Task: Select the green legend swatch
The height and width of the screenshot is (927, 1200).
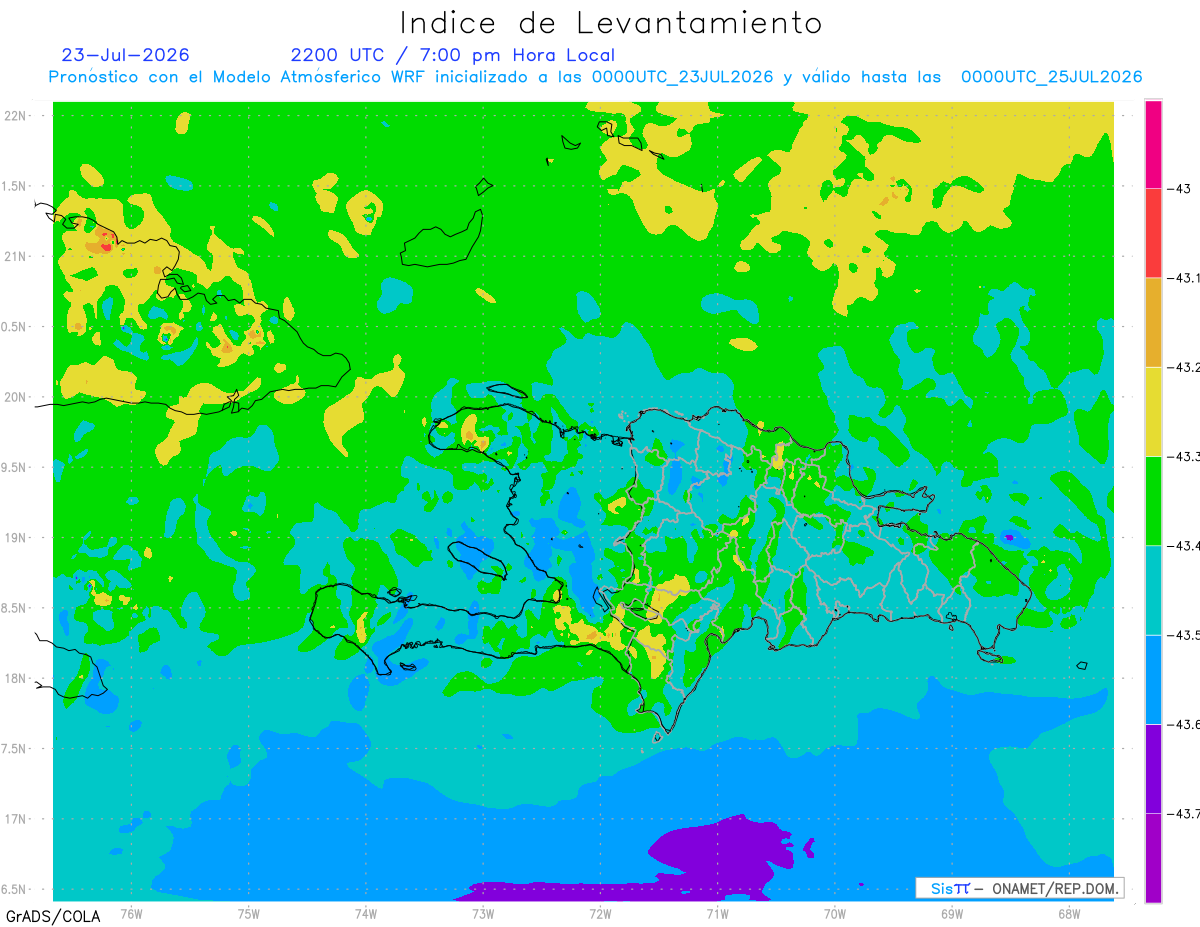Action: tap(1153, 500)
